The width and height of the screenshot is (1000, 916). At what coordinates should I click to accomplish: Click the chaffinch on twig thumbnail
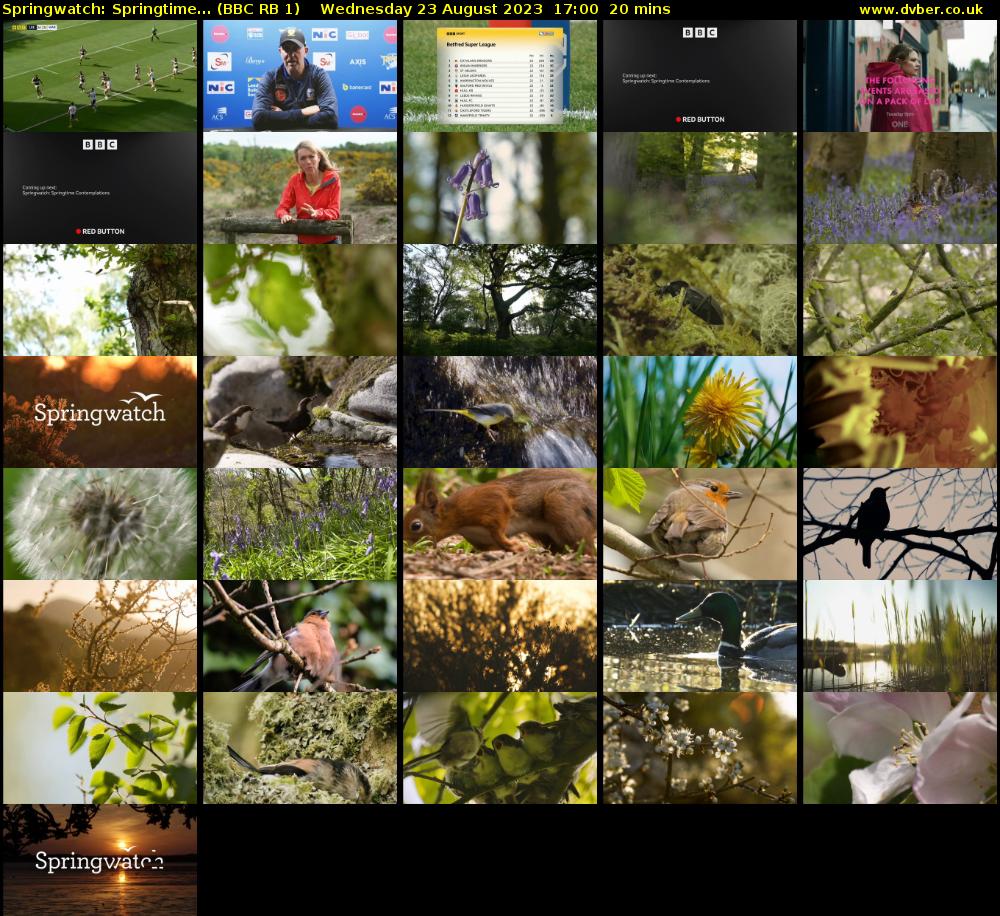click(x=300, y=636)
